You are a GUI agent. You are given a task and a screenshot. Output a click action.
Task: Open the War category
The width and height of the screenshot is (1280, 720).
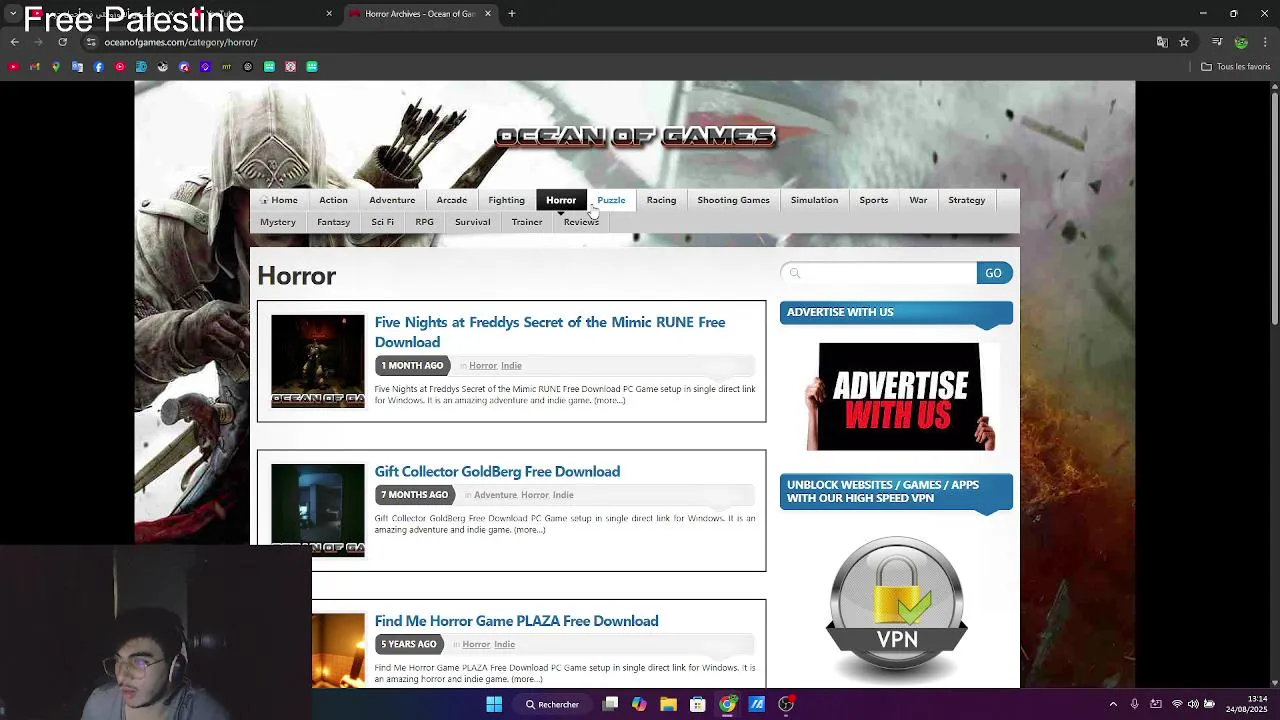click(918, 200)
